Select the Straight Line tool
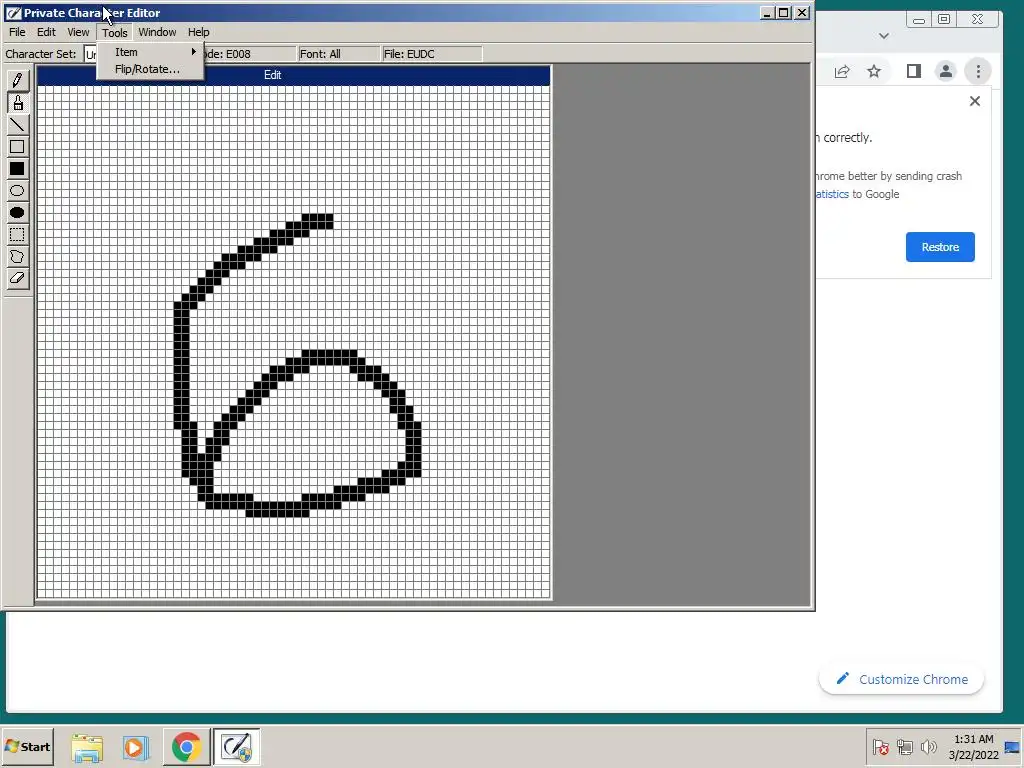The height and width of the screenshot is (768, 1024). [x=18, y=125]
